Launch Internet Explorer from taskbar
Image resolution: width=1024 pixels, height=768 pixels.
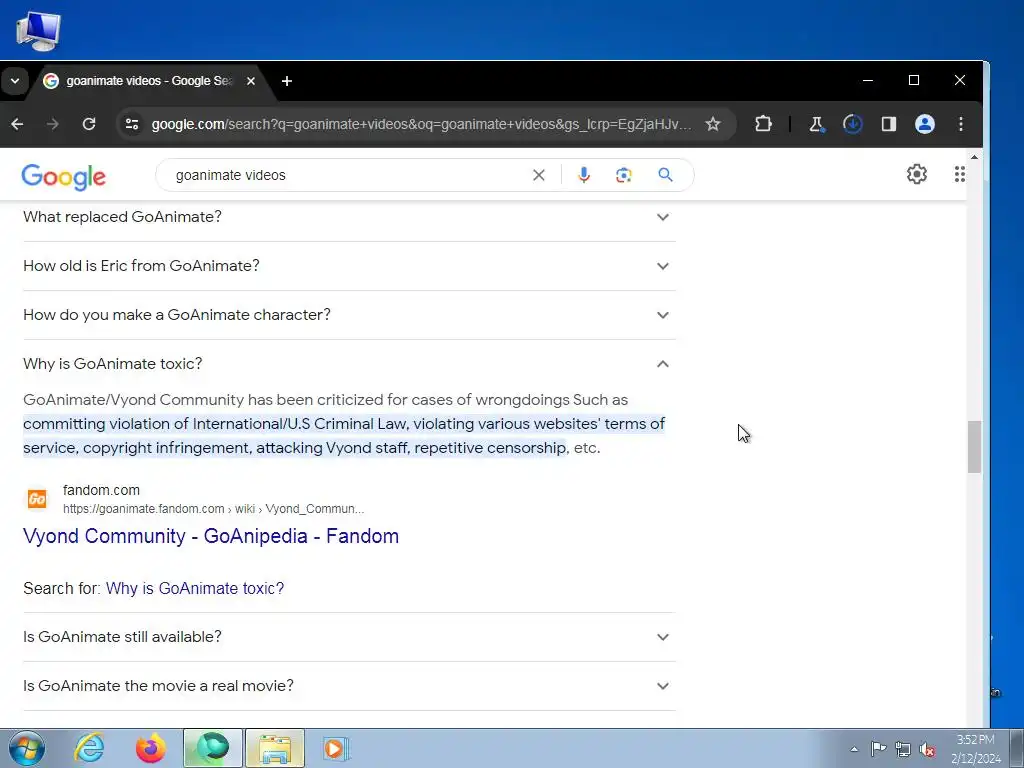(x=89, y=748)
